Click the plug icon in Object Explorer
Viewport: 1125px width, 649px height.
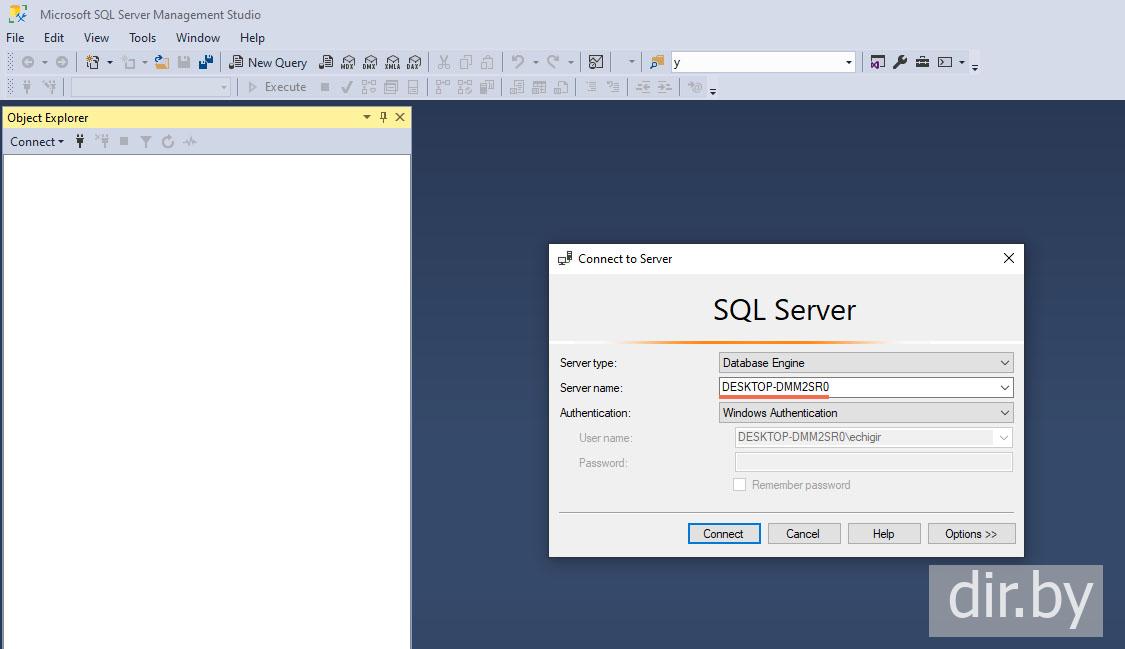(80, 142)
